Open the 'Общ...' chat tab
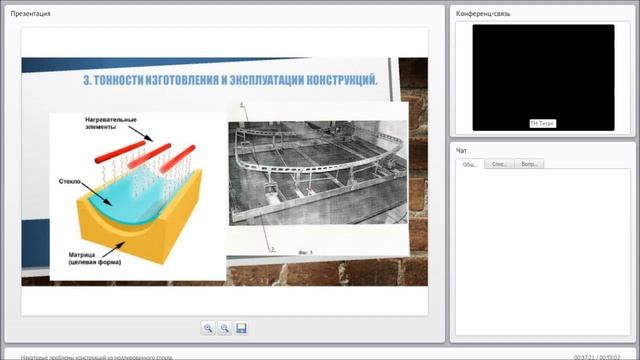This screenshot has width=640, height=360. tap(470, 164)
